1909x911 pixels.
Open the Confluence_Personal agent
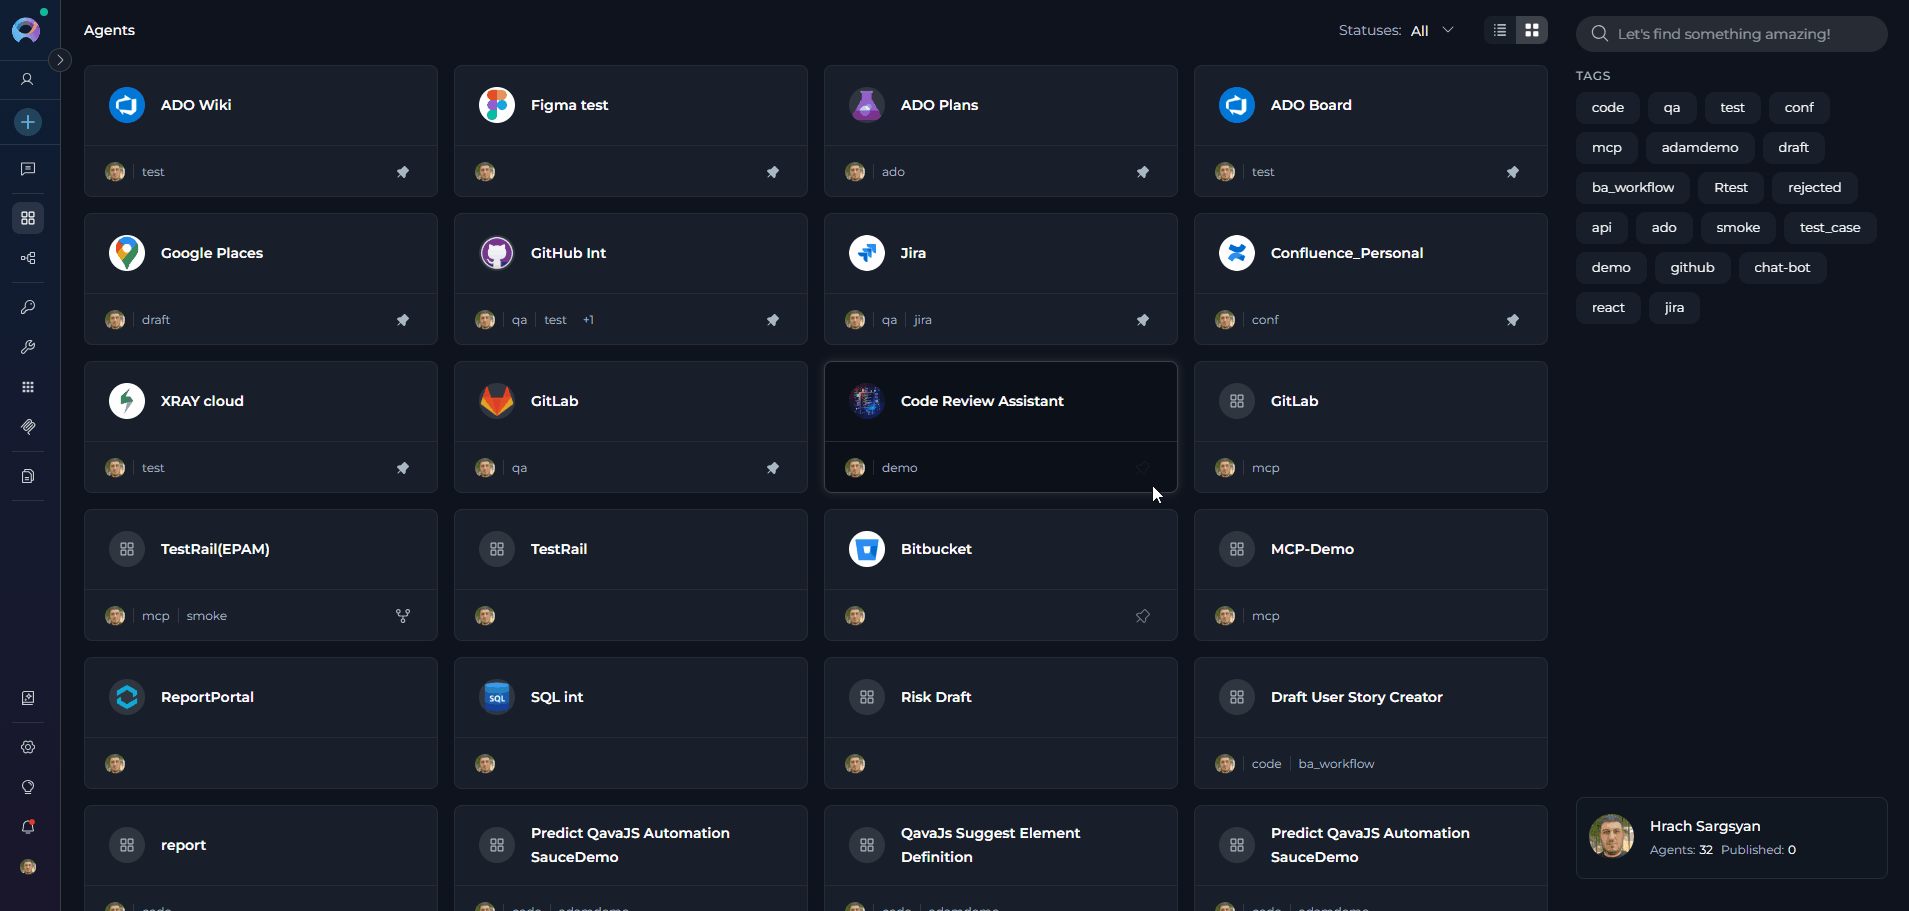pos(1346,252)
